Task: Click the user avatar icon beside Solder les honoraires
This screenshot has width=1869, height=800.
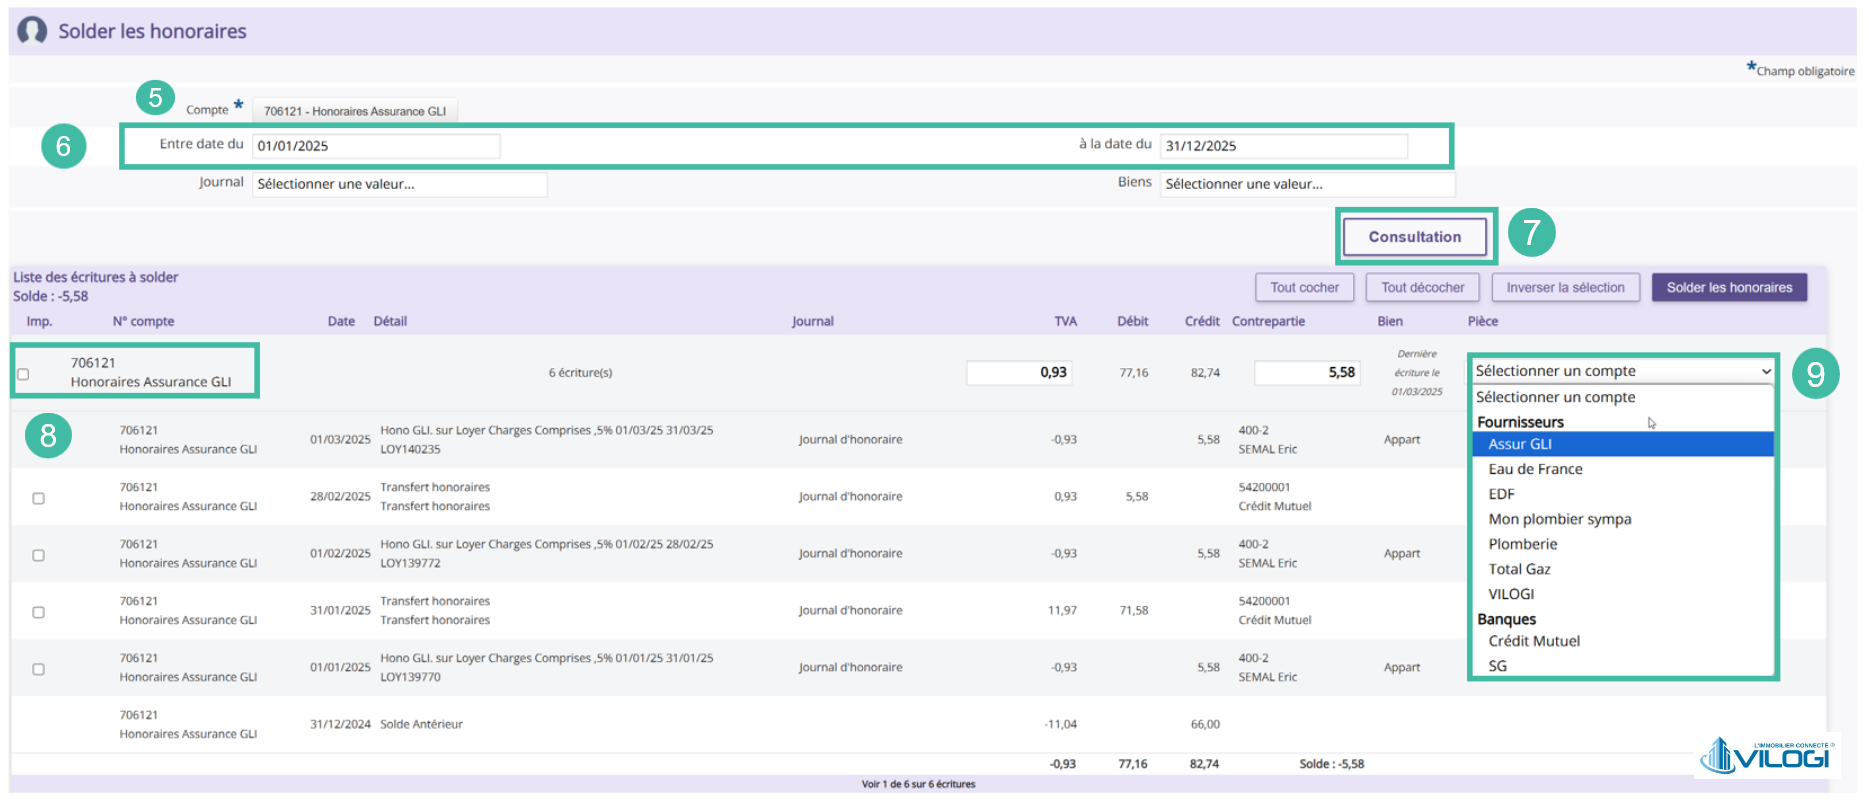Action: pyautogui.click(x=32, y=30)
